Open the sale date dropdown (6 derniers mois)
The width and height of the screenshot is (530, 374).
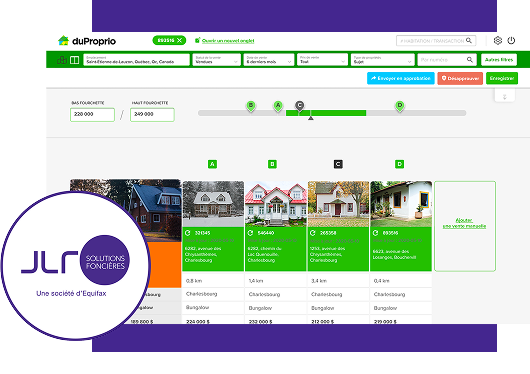click(x=268, y=60)
